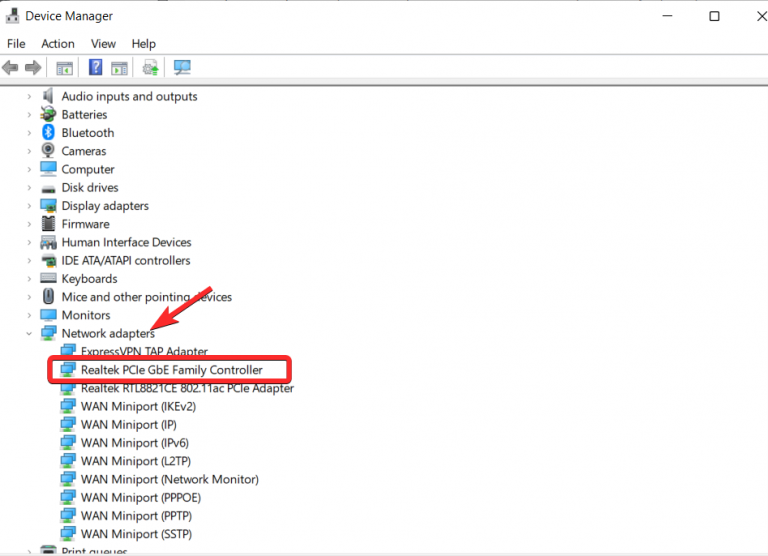This screenshot has height=556, width=768.
Task: Expand the Cameras category
Action: [29, 151]
